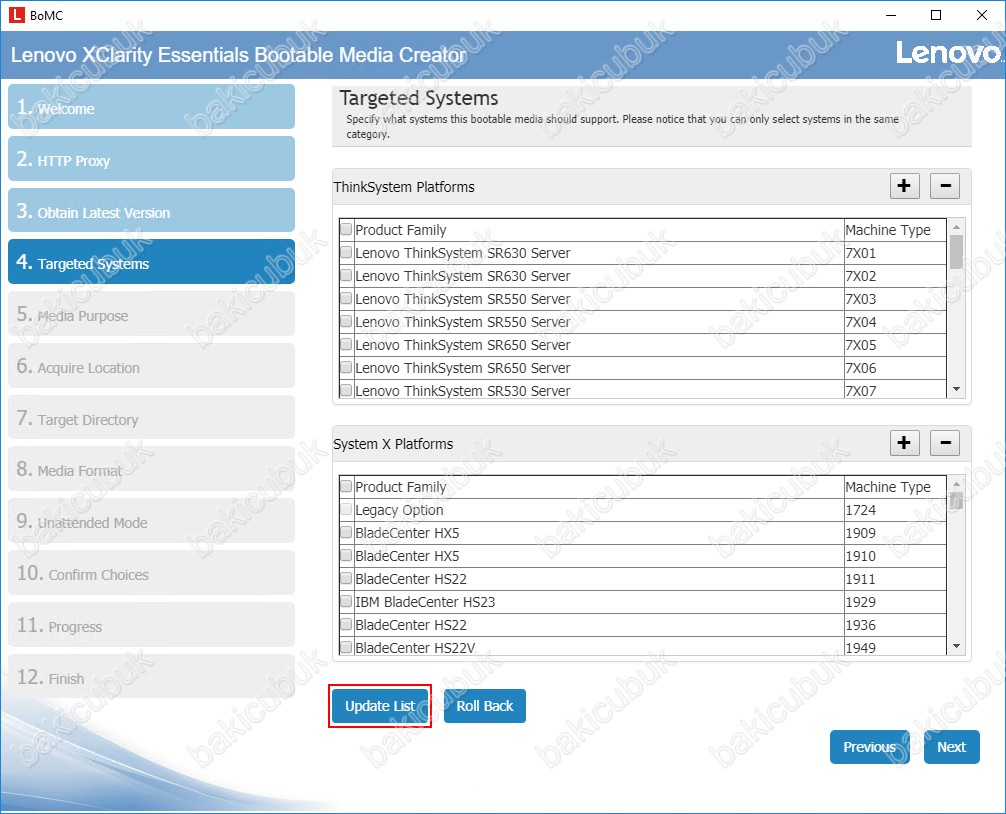Screen dimensions: 1006x814
Task: Click the ThinkSystem Platforms section title
Action: pyautogui.click(x=404, y=187)
